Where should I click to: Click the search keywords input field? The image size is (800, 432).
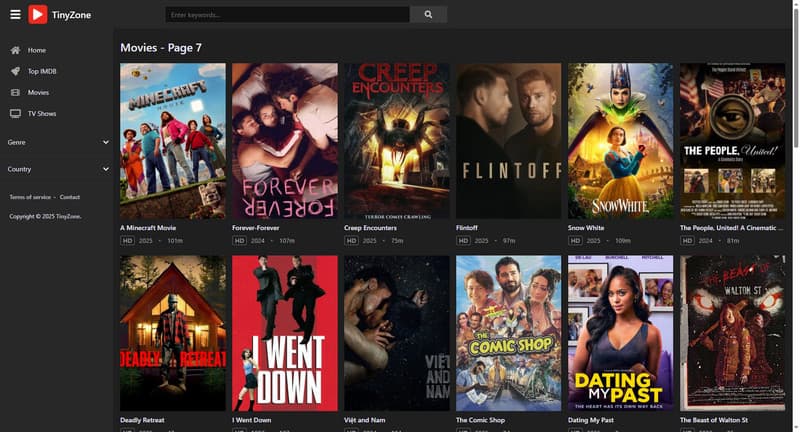coord(287,14)
